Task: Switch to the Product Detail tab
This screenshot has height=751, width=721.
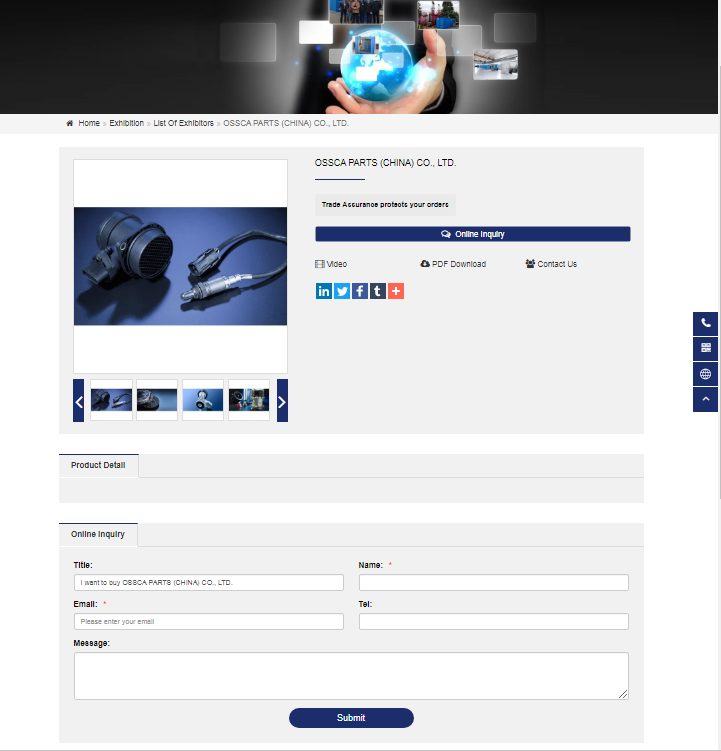Action: click(x=98, y=465)
